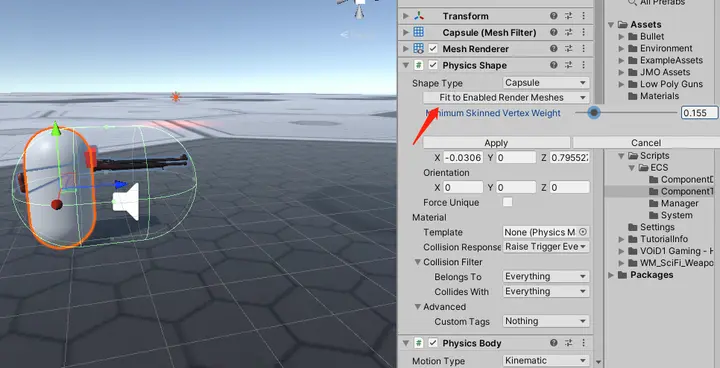Screen dimensions: 720x368
Task: Click the Physics Body script icon
Action: pyautogui.click(x=419, y=343)
